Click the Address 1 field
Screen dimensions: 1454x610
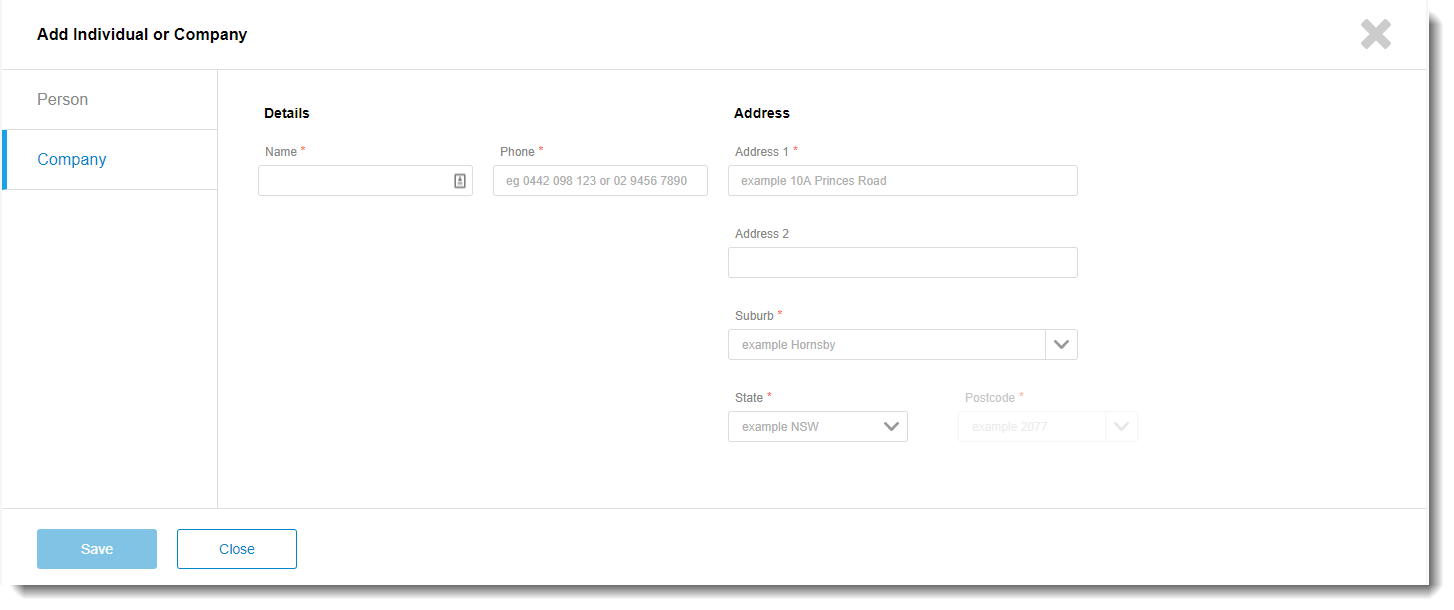pos(903,181)
